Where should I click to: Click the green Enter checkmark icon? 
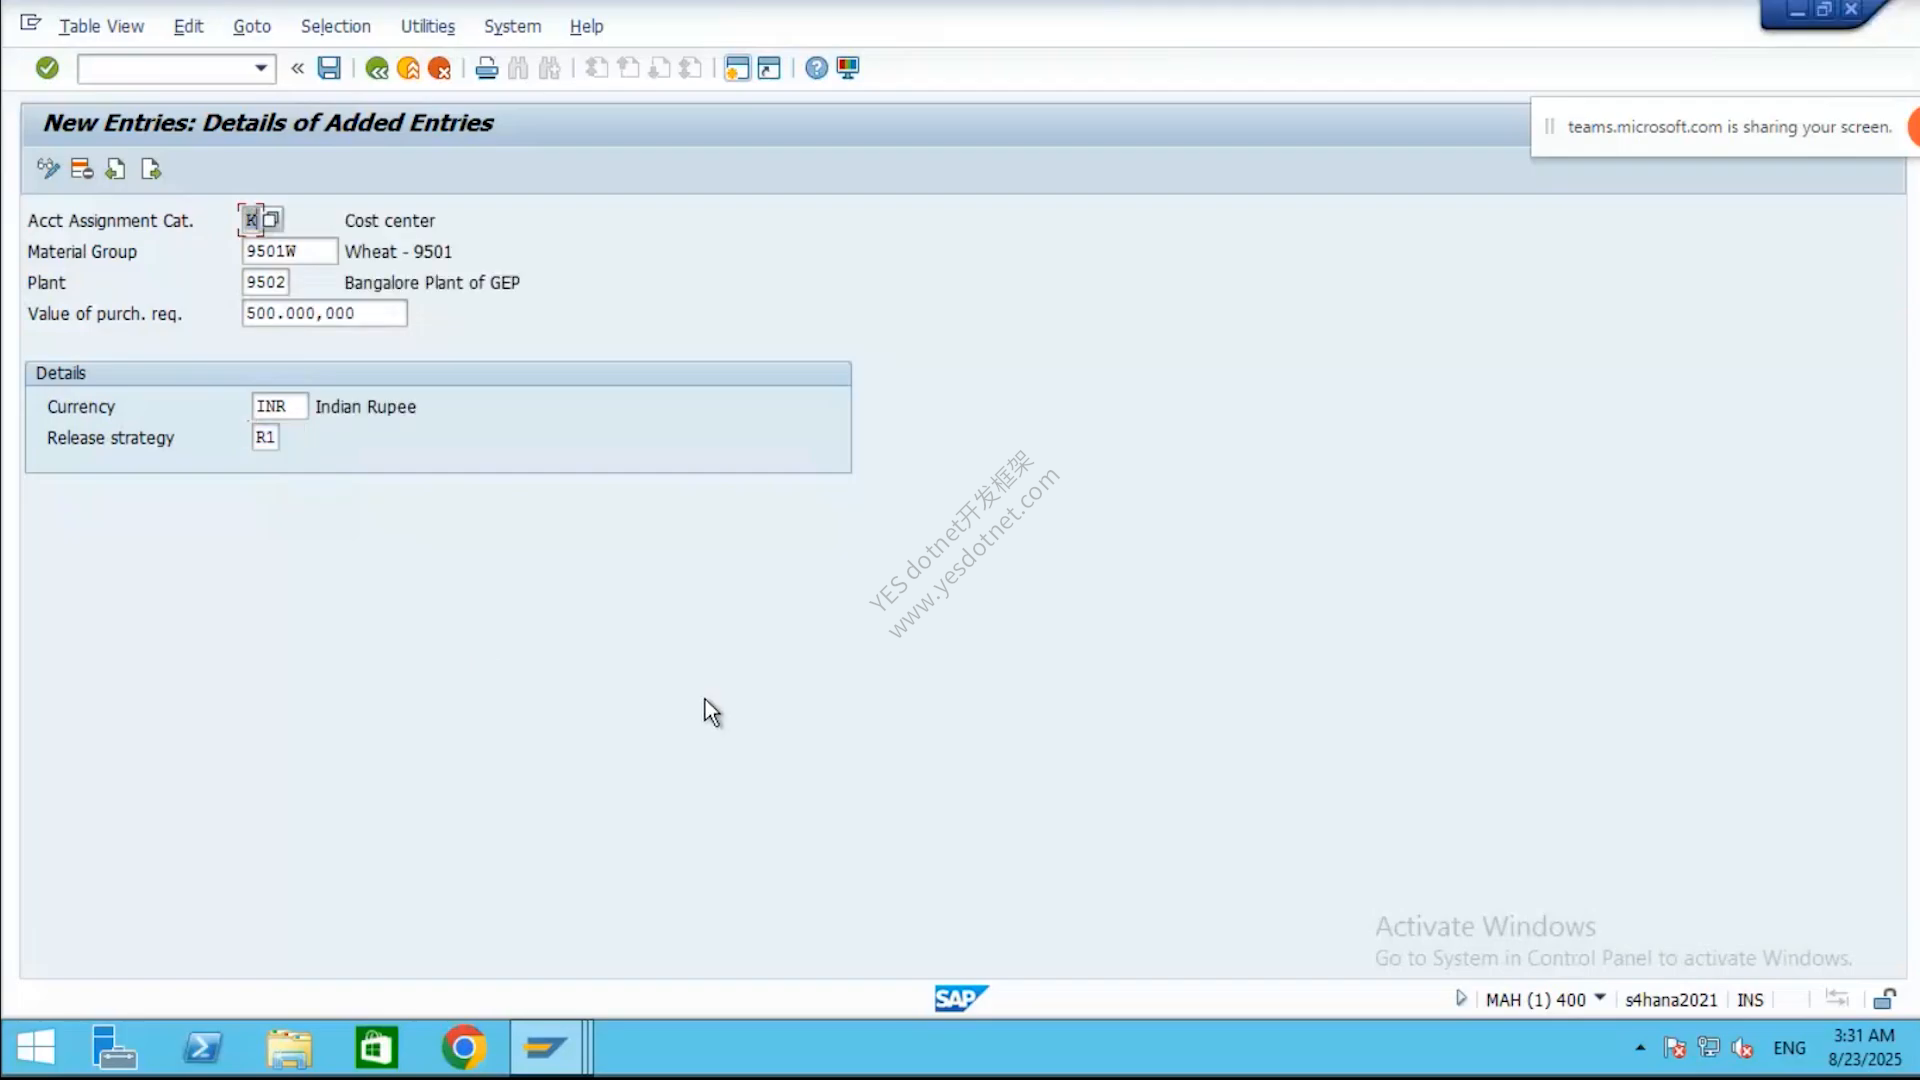click(47, 68)
